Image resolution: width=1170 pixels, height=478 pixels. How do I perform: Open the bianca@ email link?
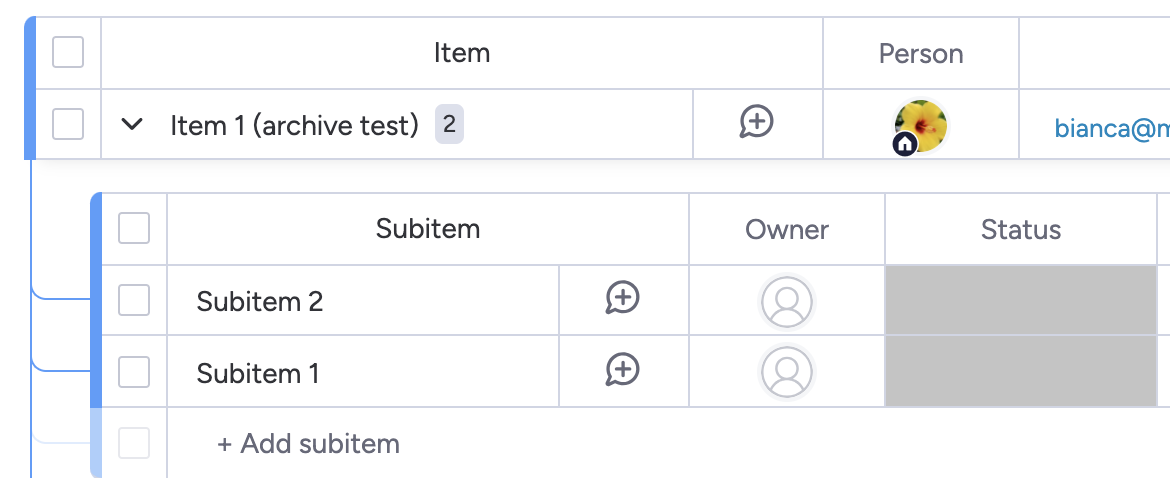pos(1112,128)
